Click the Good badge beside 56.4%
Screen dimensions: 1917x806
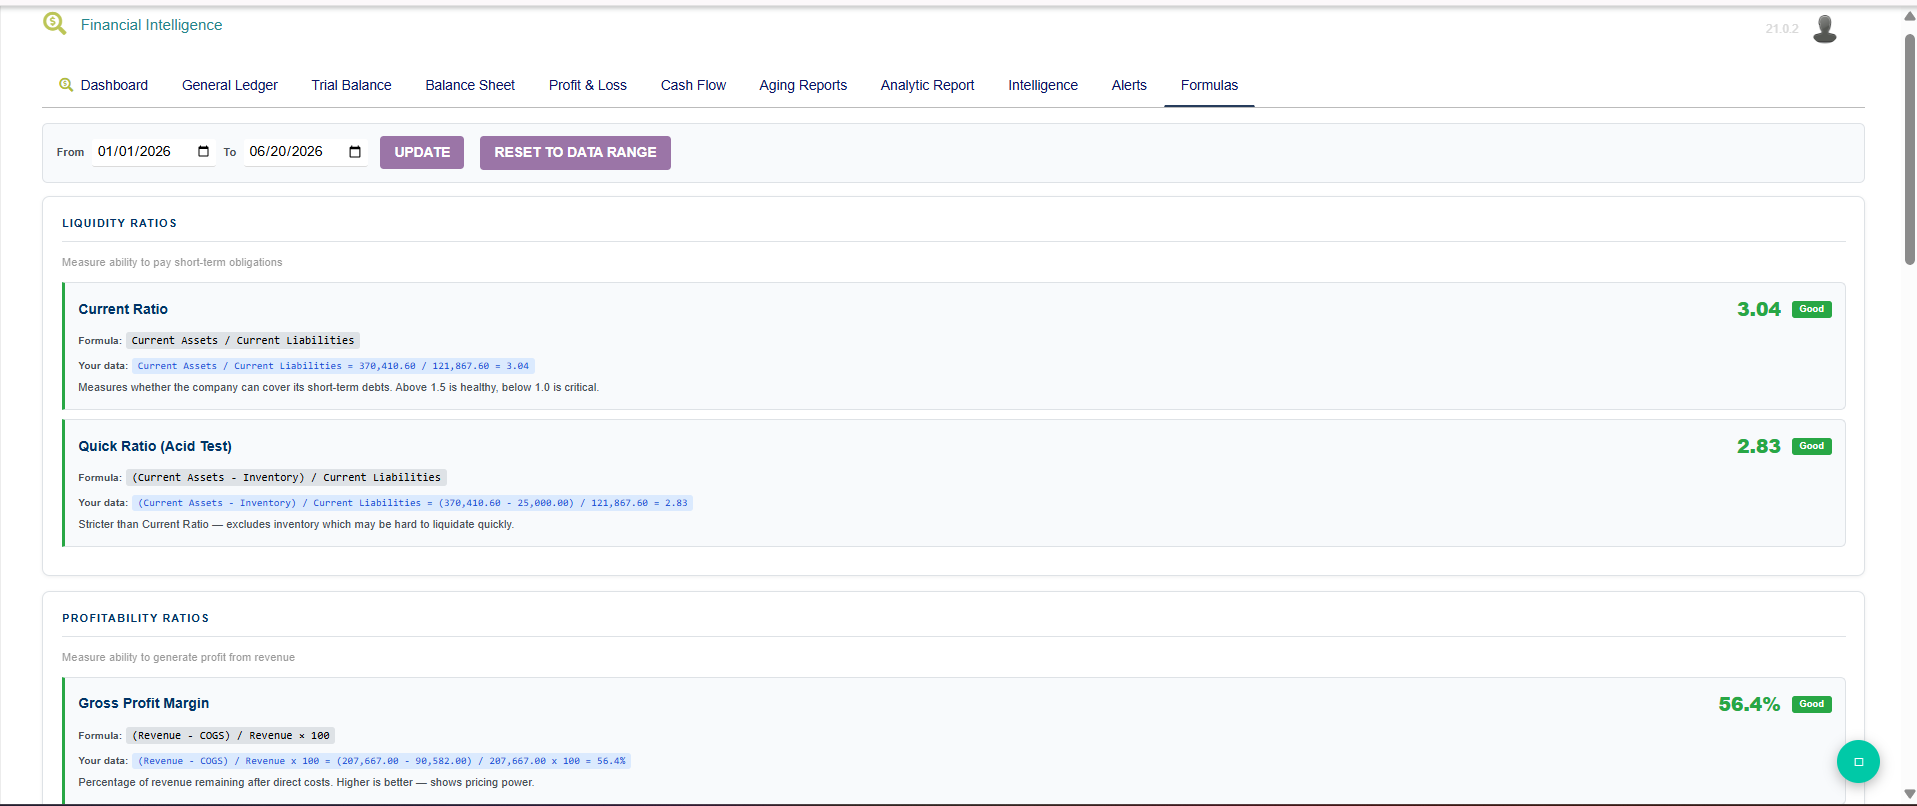pyautogui.click(x=1812, y=705)
